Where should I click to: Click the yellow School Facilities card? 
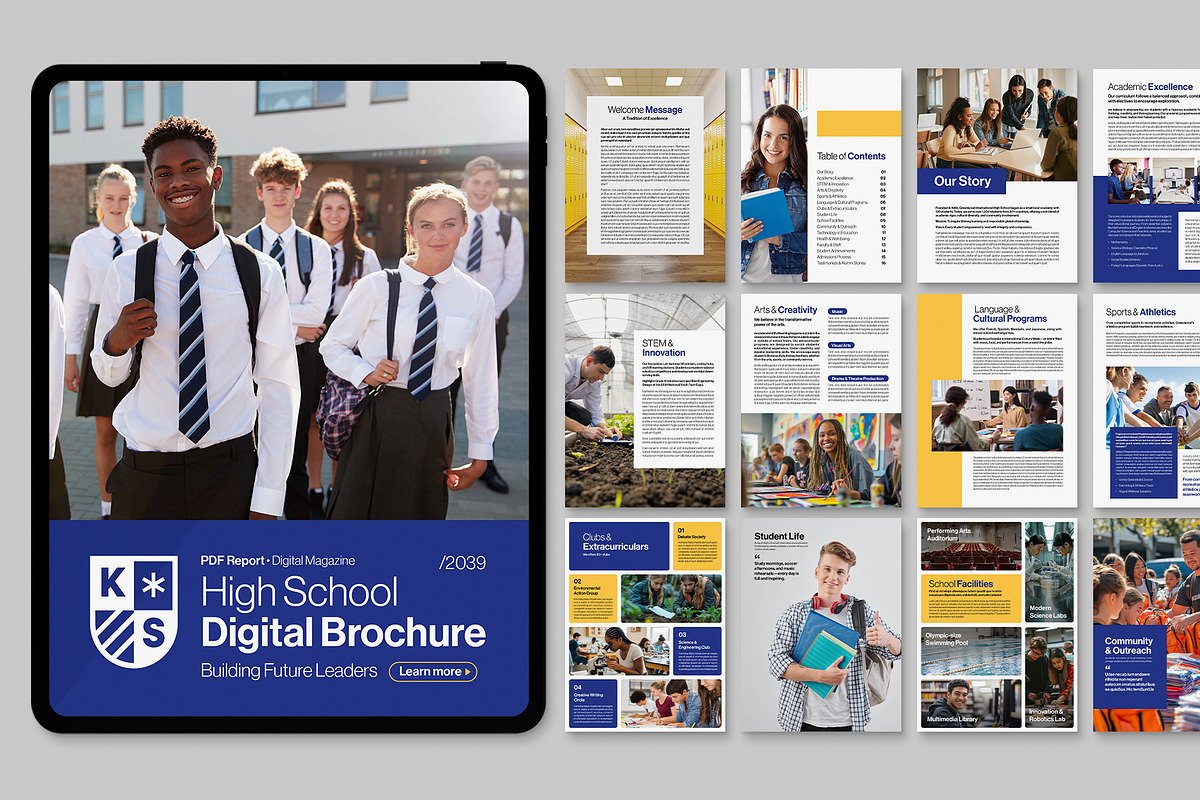point(971,598)
